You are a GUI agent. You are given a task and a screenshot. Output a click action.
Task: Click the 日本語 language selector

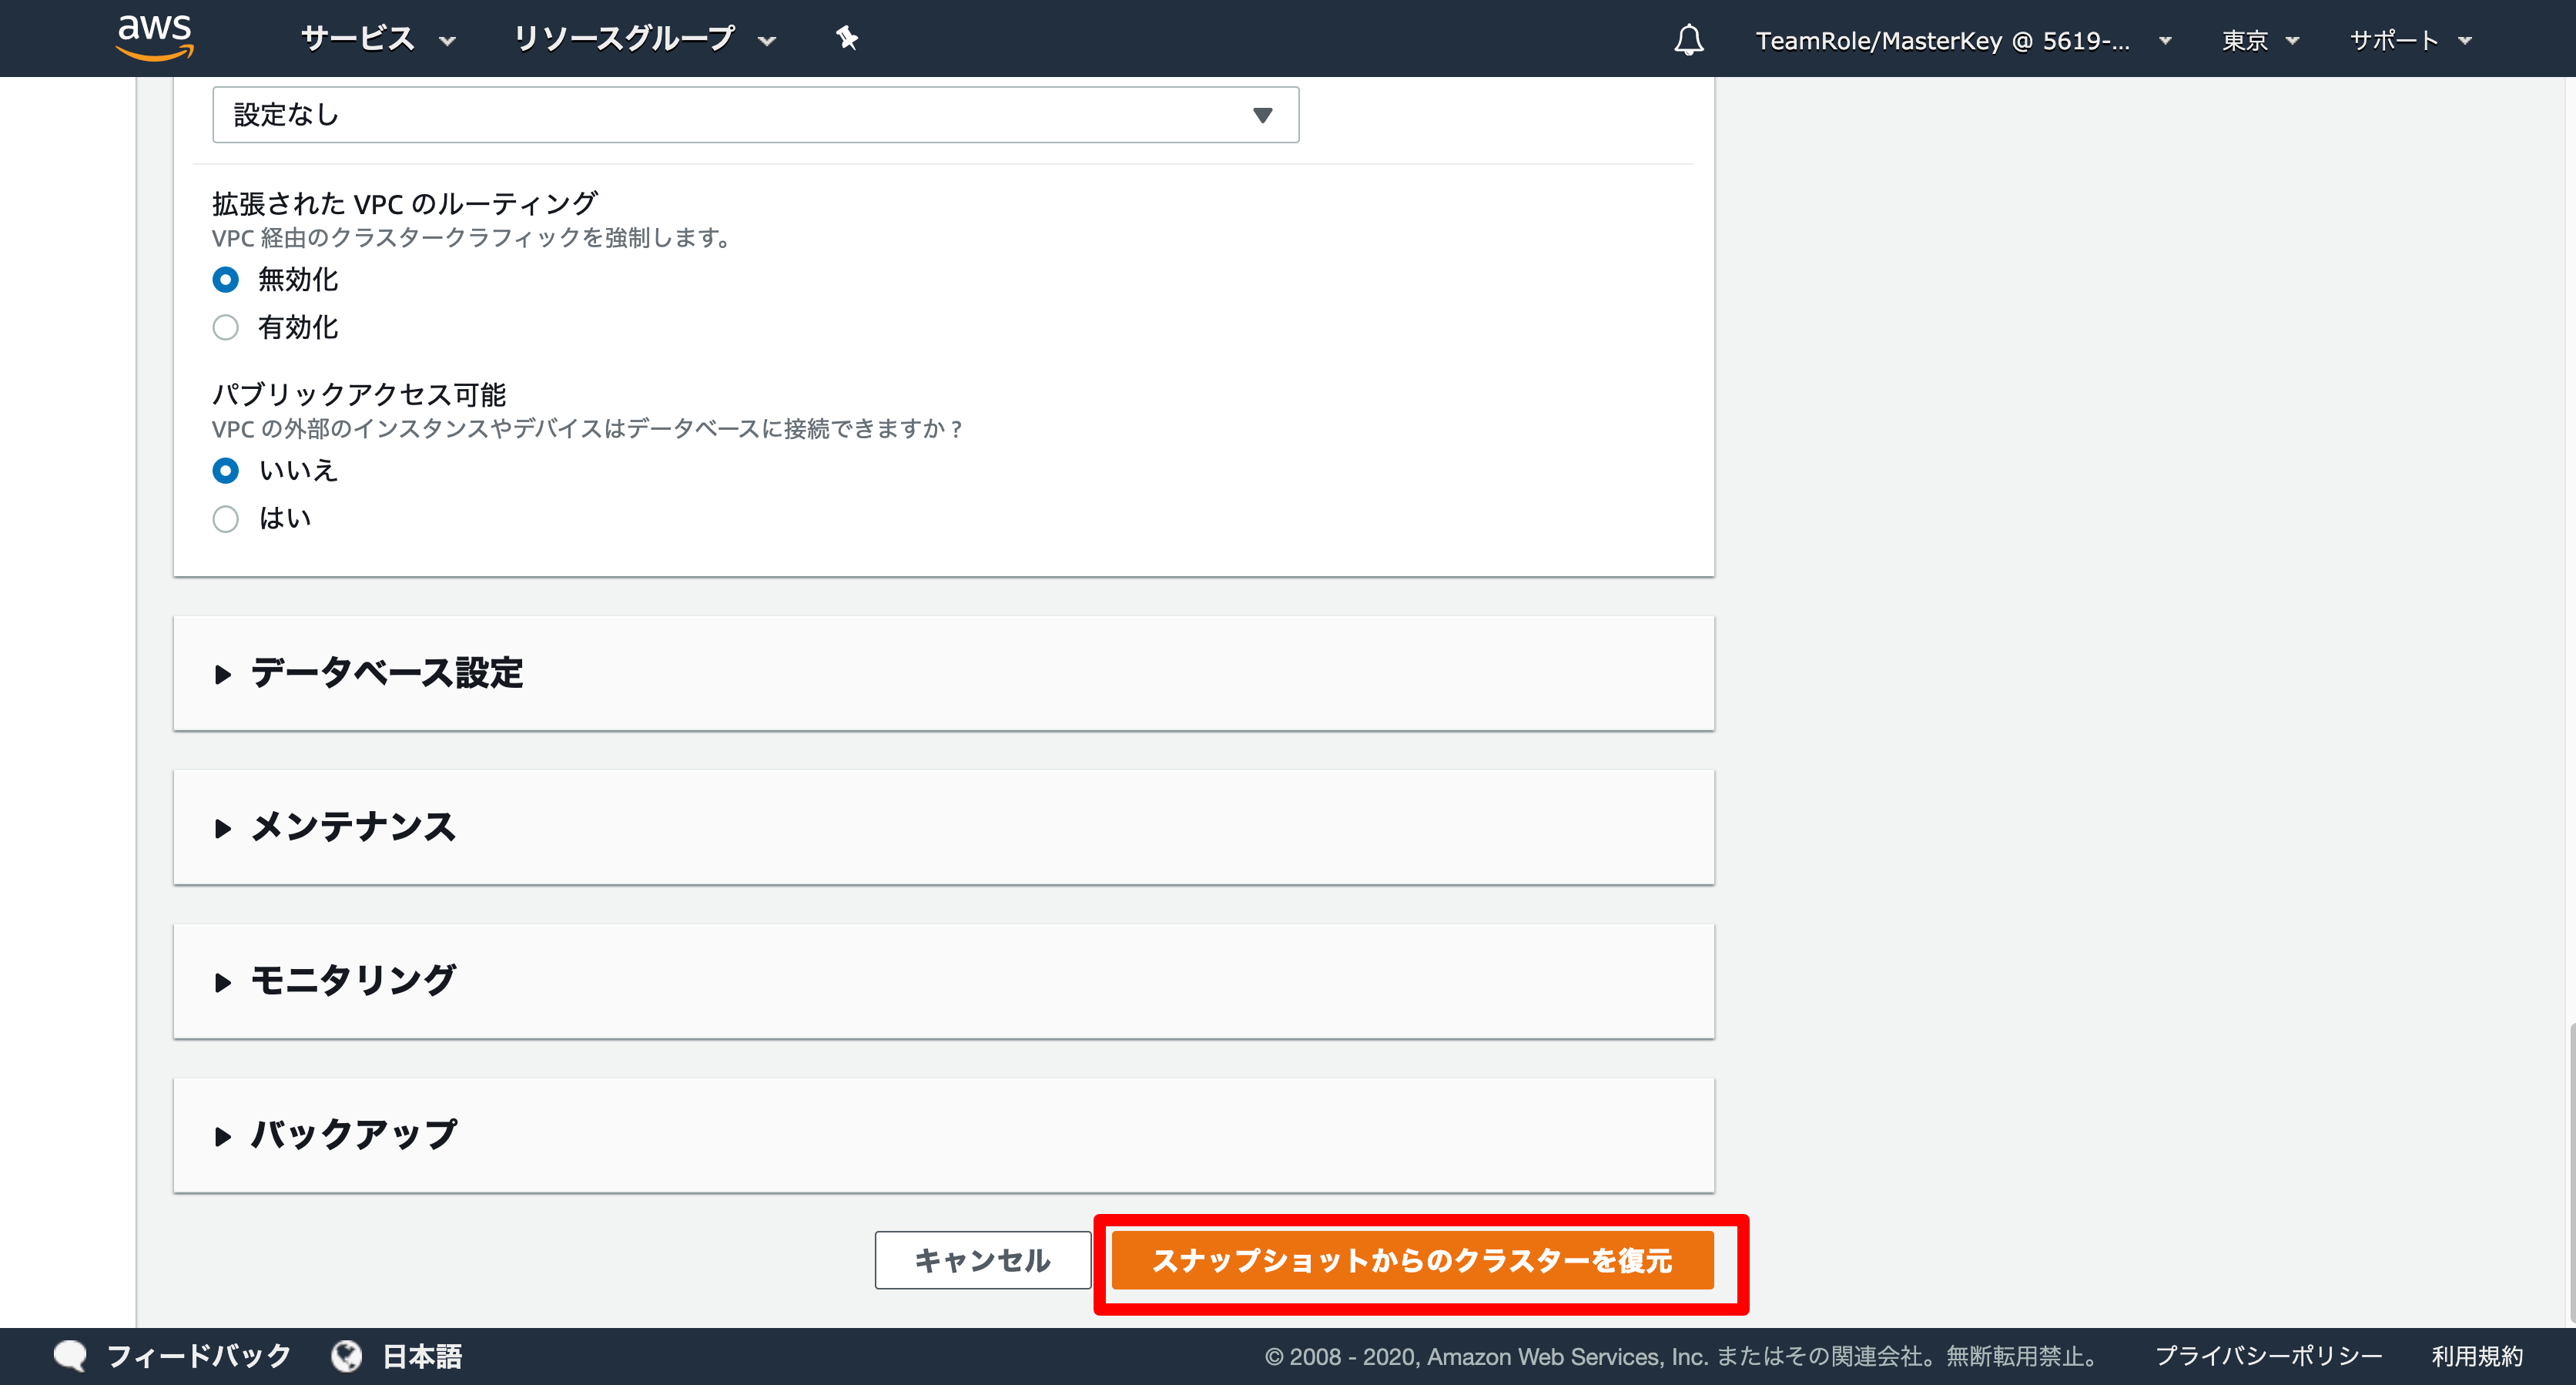coord(422,1356)
